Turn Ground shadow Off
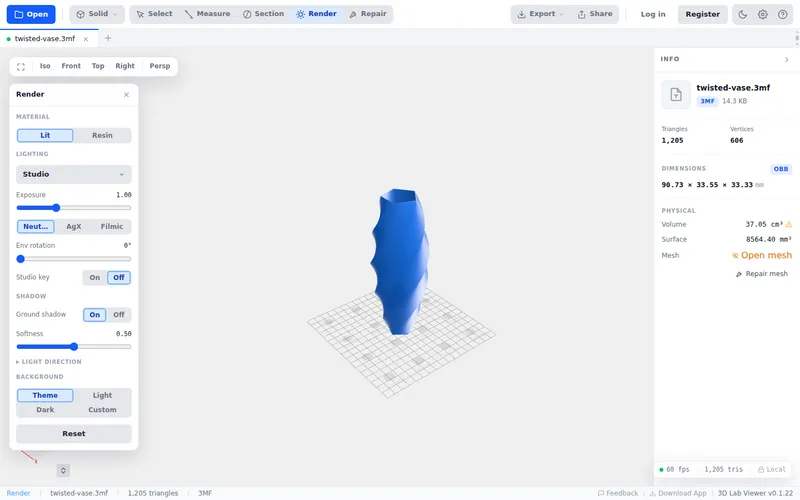 click(x=119, y=315)
